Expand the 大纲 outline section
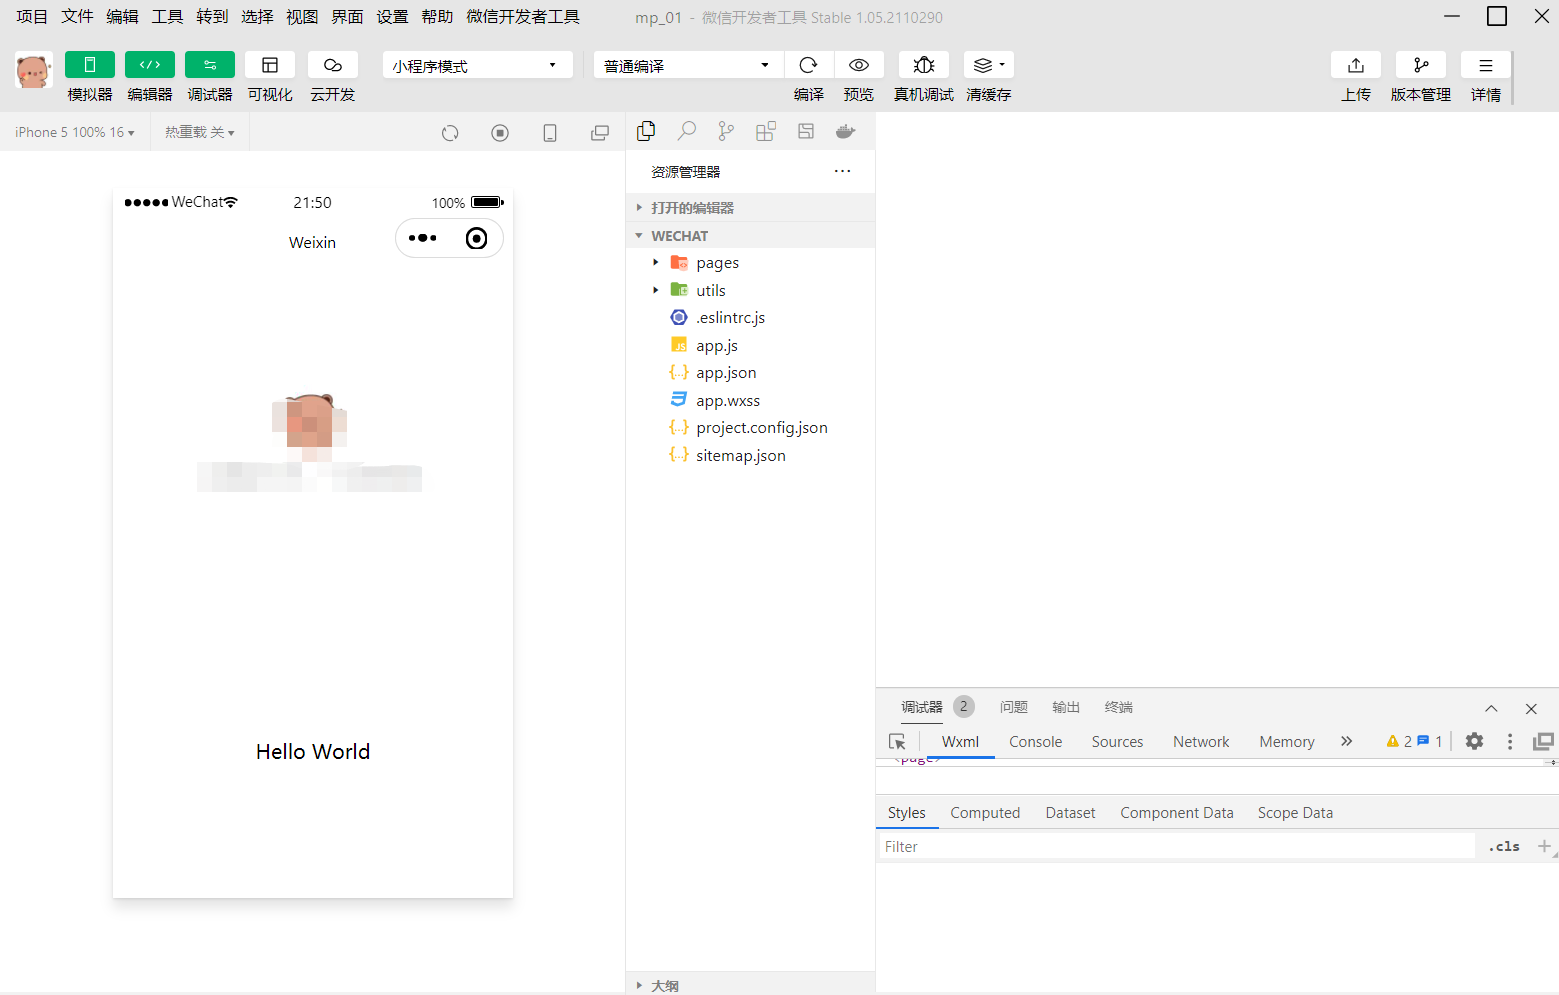This screenshot has height=995, width=1559. (750, 985)
